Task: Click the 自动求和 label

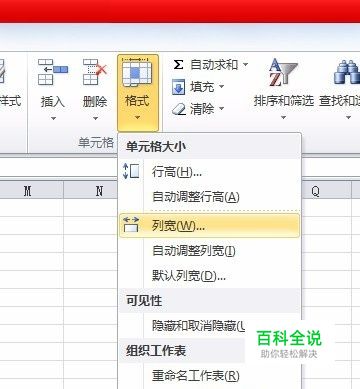Action: tap(214, 64)
